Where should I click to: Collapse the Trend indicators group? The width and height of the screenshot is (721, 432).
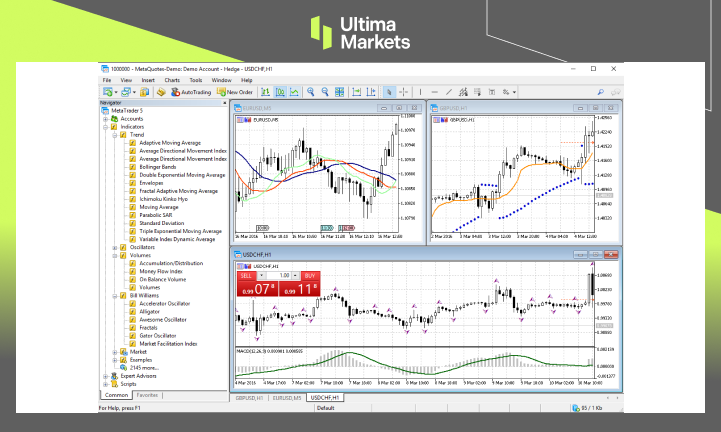(x=114, y=135)
